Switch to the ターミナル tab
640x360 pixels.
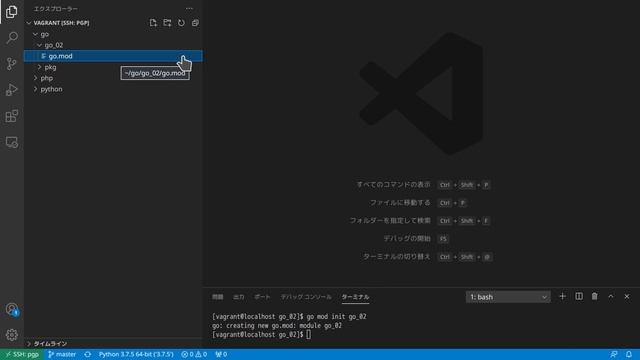[356, 297]
